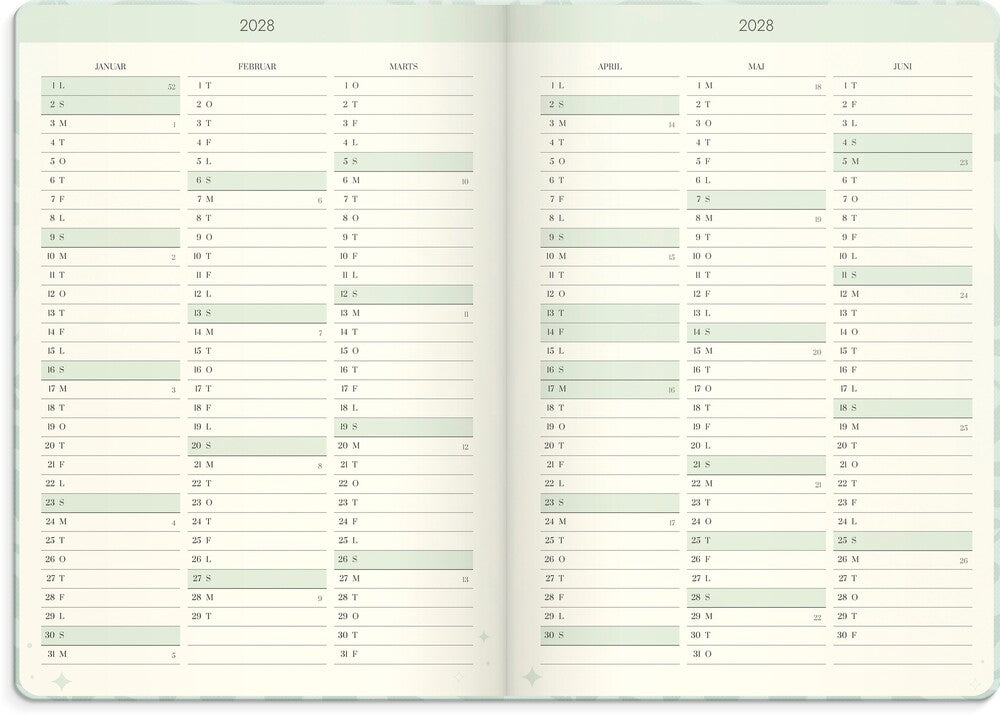1000x716 pixels.
Task: Click the '31 M' row in Januar
Action: pyautogui.click(x=110, y=655)
